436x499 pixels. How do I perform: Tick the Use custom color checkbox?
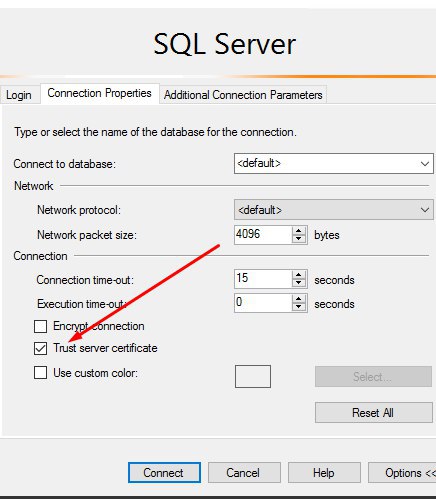[x=40, y=373]
